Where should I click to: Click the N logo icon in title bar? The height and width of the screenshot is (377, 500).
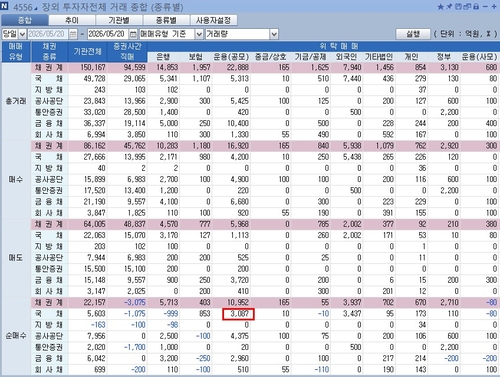[5, 6]
